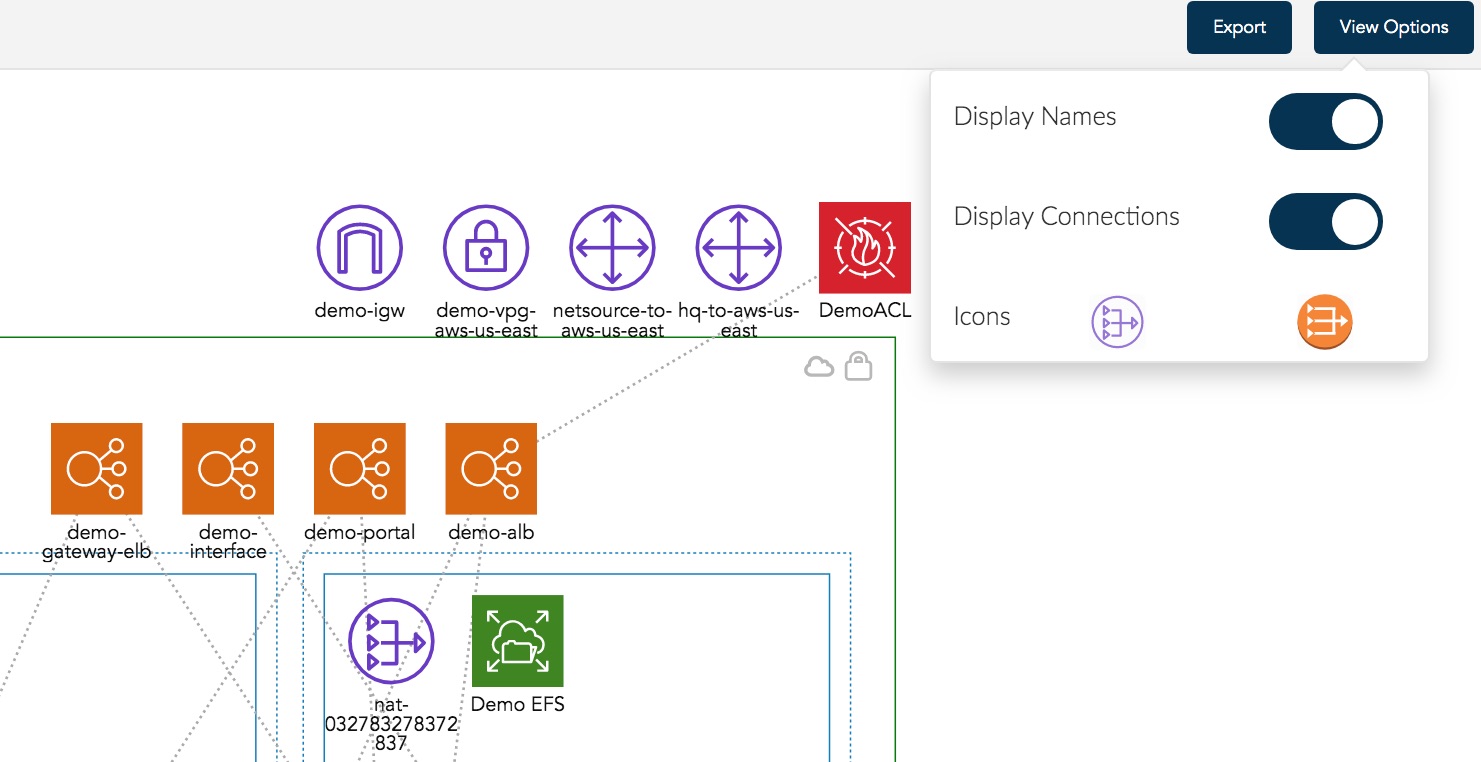Image resolution: width=1481 pixels, height=762 pixels.
Task: Toggle the Display Names switch
Action: click(x=1326, y=122)
